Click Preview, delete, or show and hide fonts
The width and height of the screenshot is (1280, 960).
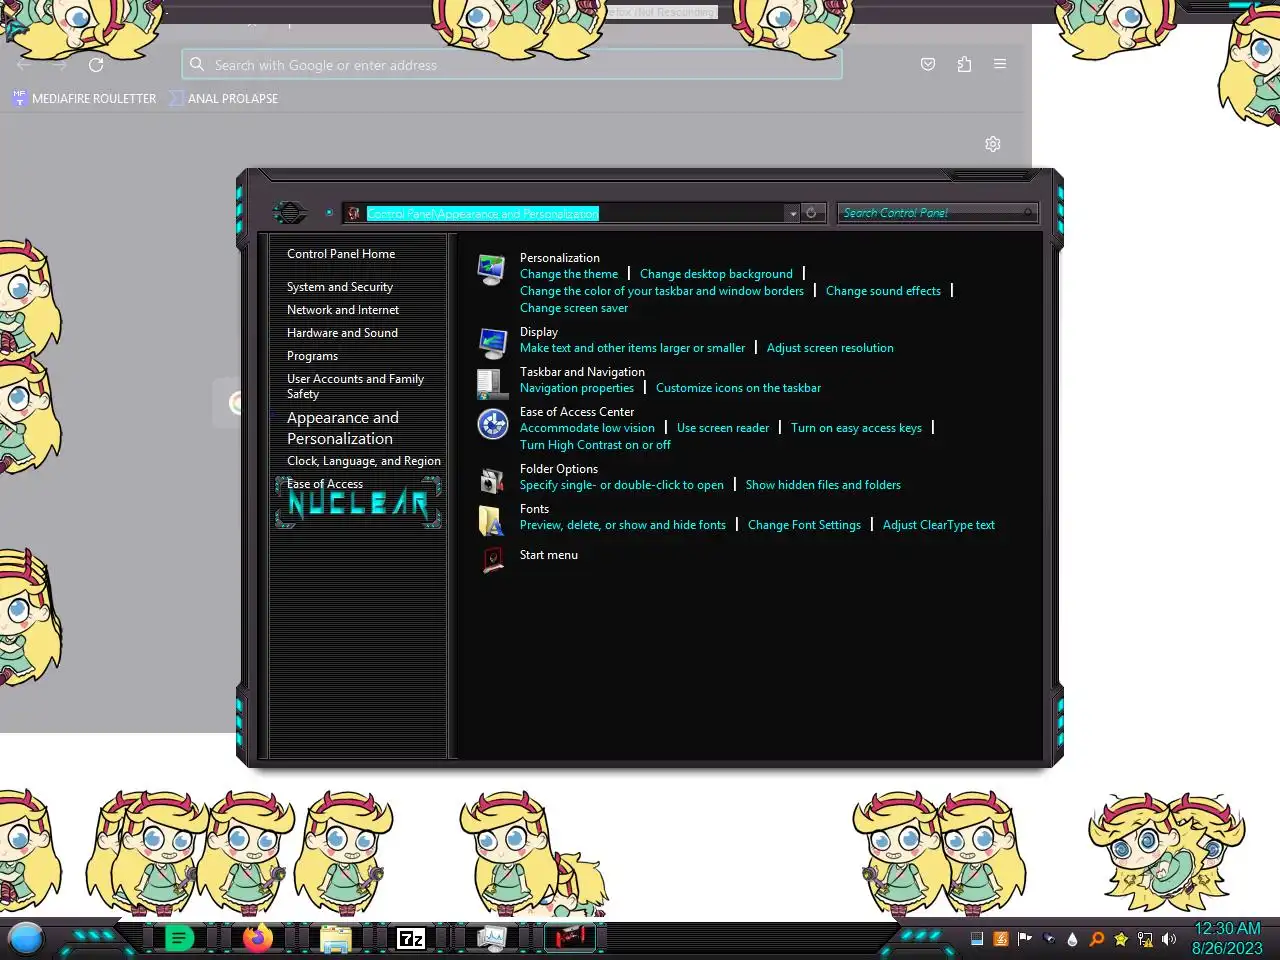pyautogui.click(x=623, y=525)
